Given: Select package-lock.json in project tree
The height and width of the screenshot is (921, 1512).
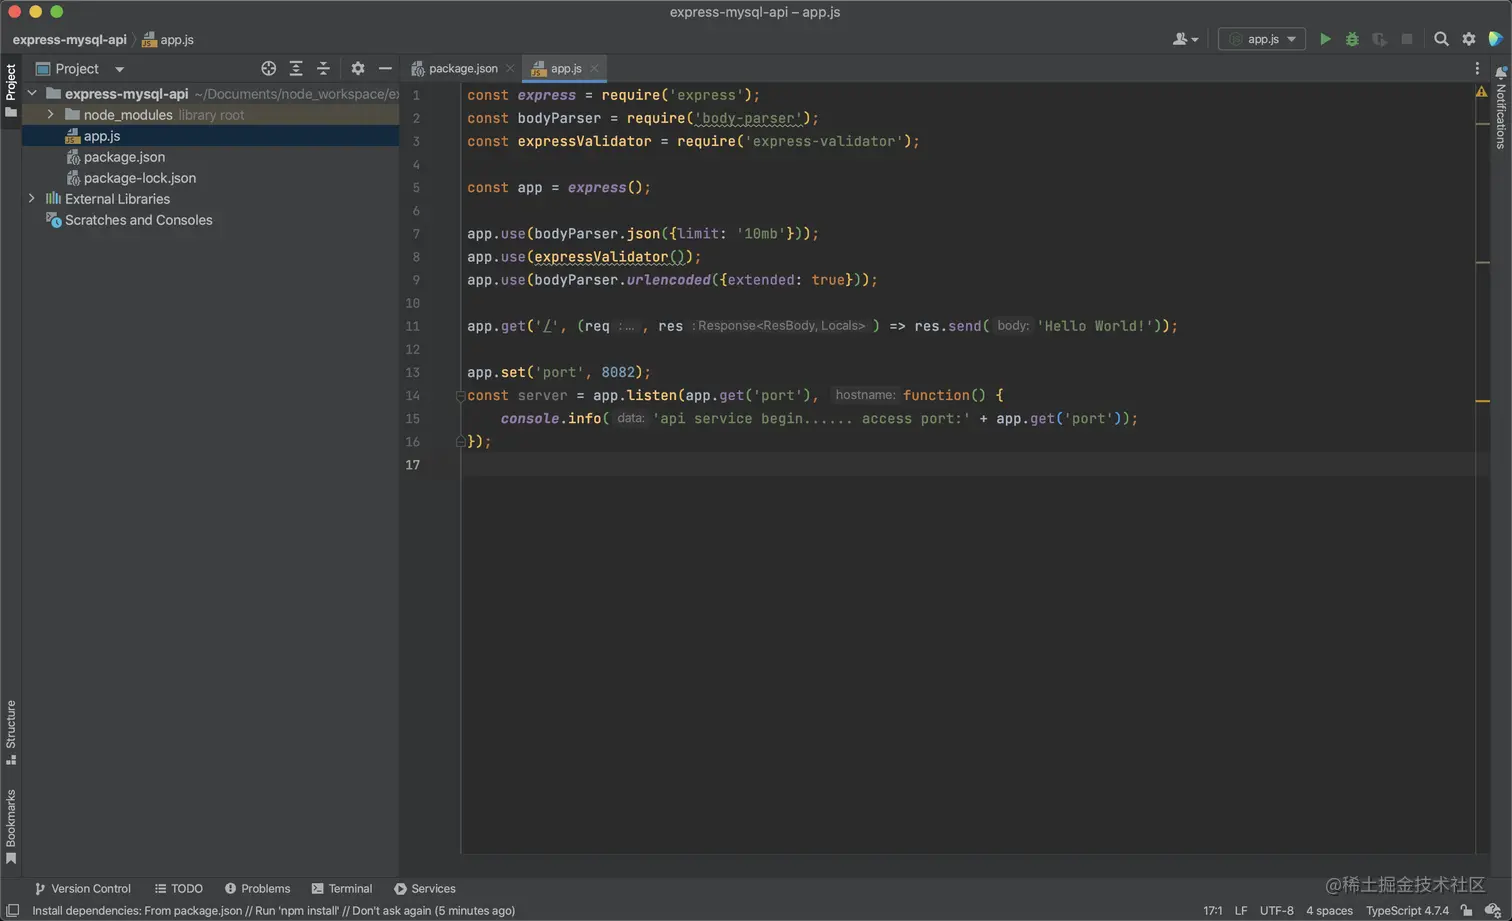Looking at the screenshot, I should click(x=139, y=178).
